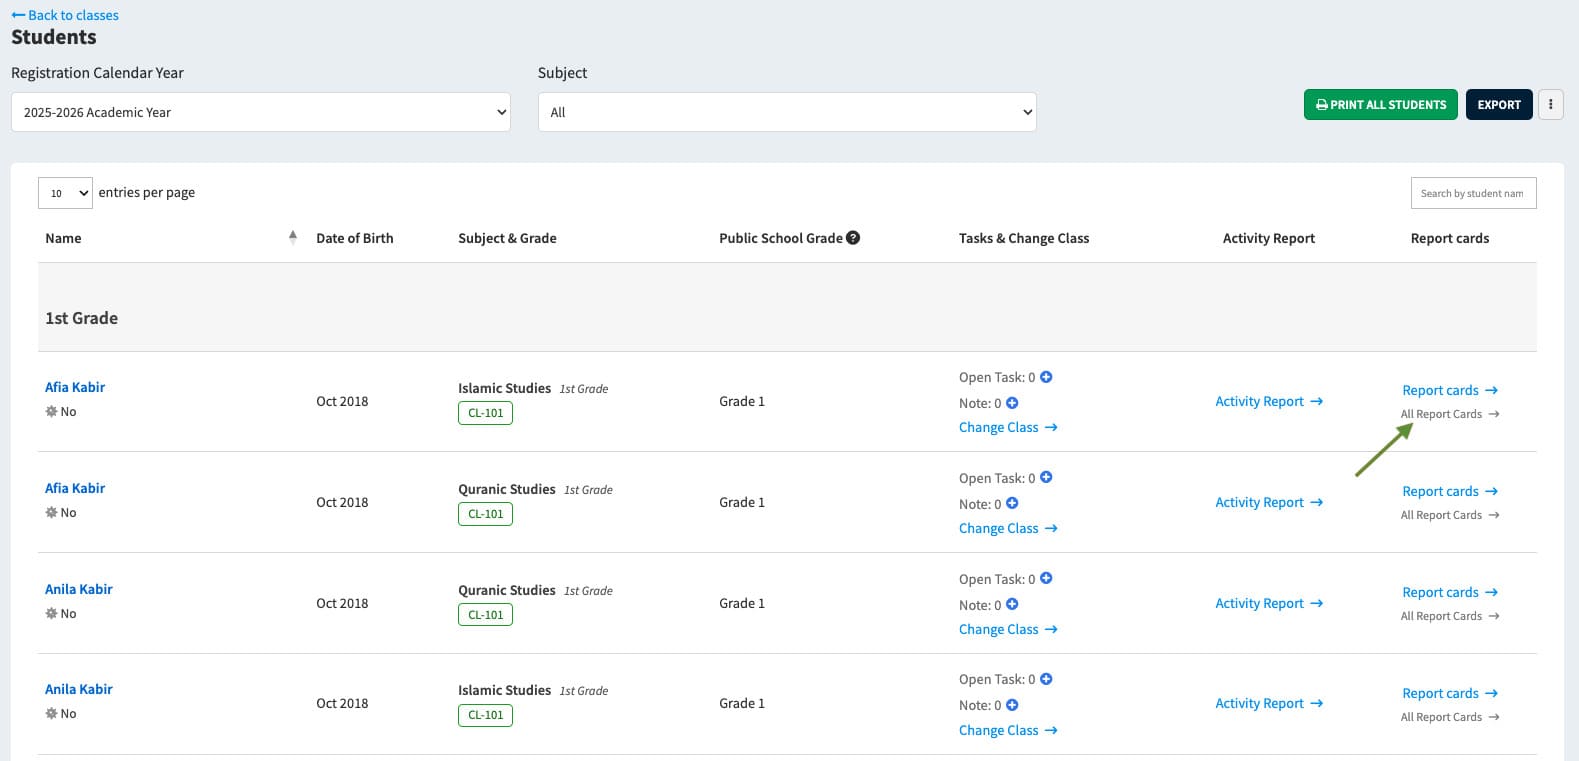
Task: Click Change Class for Anila Kabir Islamic Studies
Action: tap(1008, 730)
